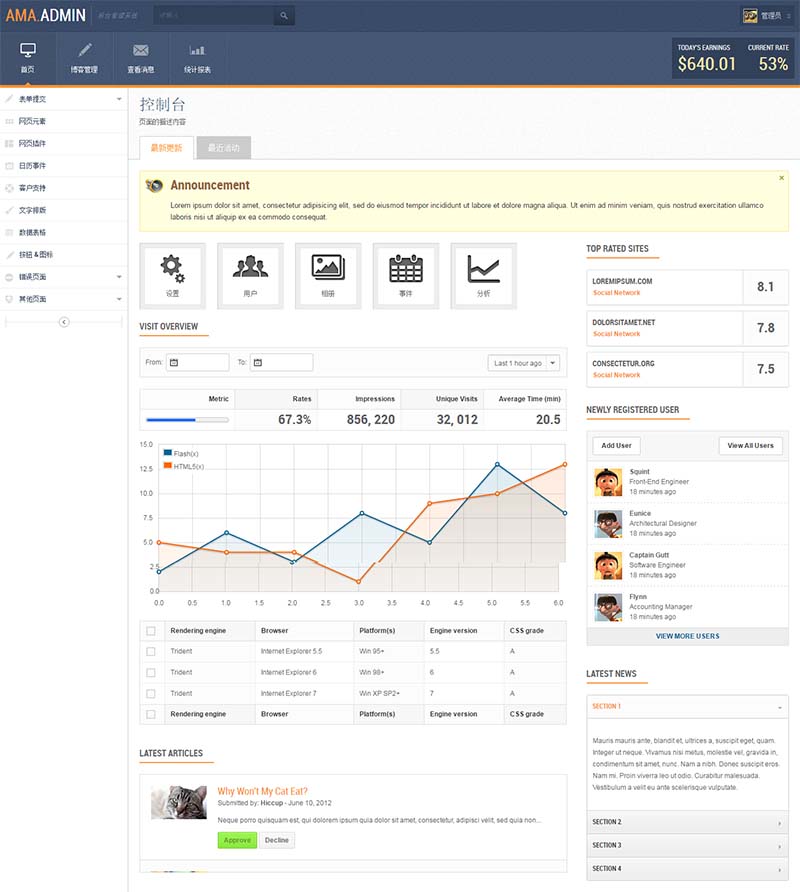Click the search magnifier icon in header
800x892 pixels.
coord(284,16)
